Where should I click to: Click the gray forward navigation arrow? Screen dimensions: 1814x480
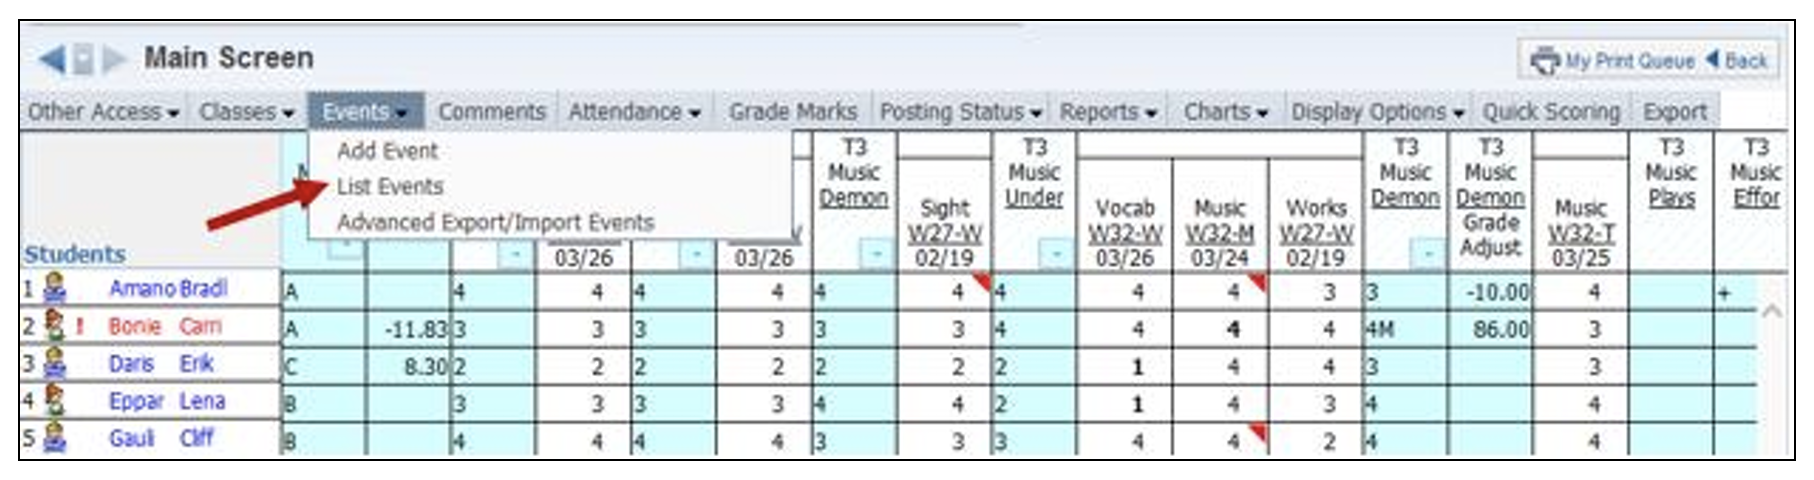pos(115,59)
